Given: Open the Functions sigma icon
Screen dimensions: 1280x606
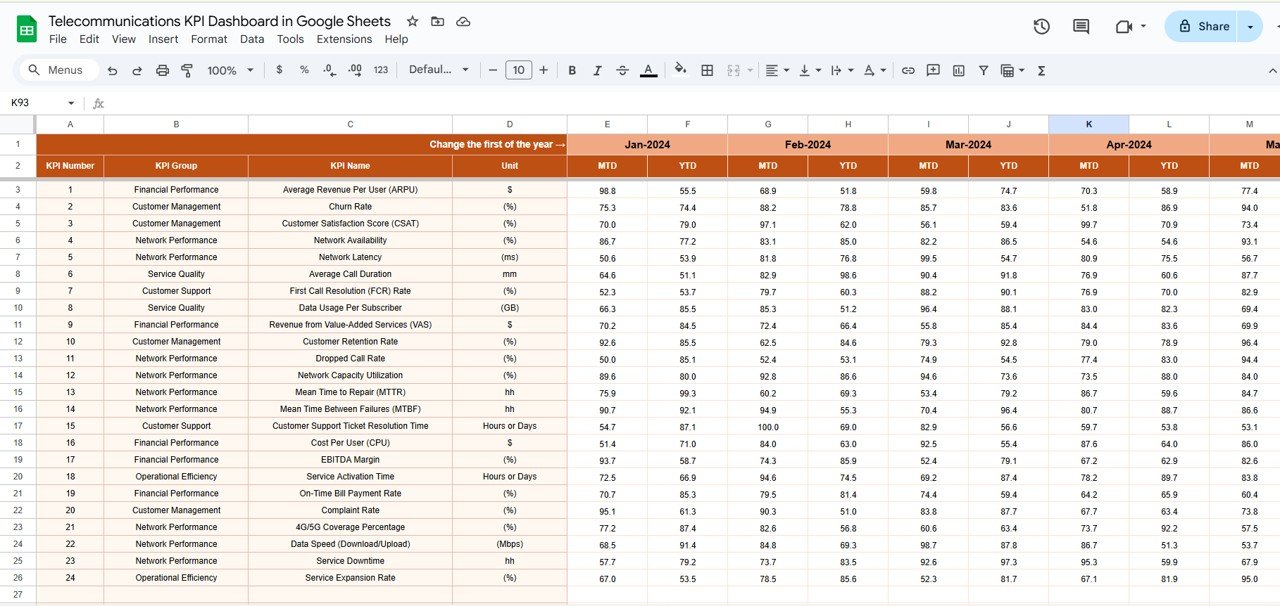Looking at the screenshot, I should pyautogui.click(x=1042, y=70).
